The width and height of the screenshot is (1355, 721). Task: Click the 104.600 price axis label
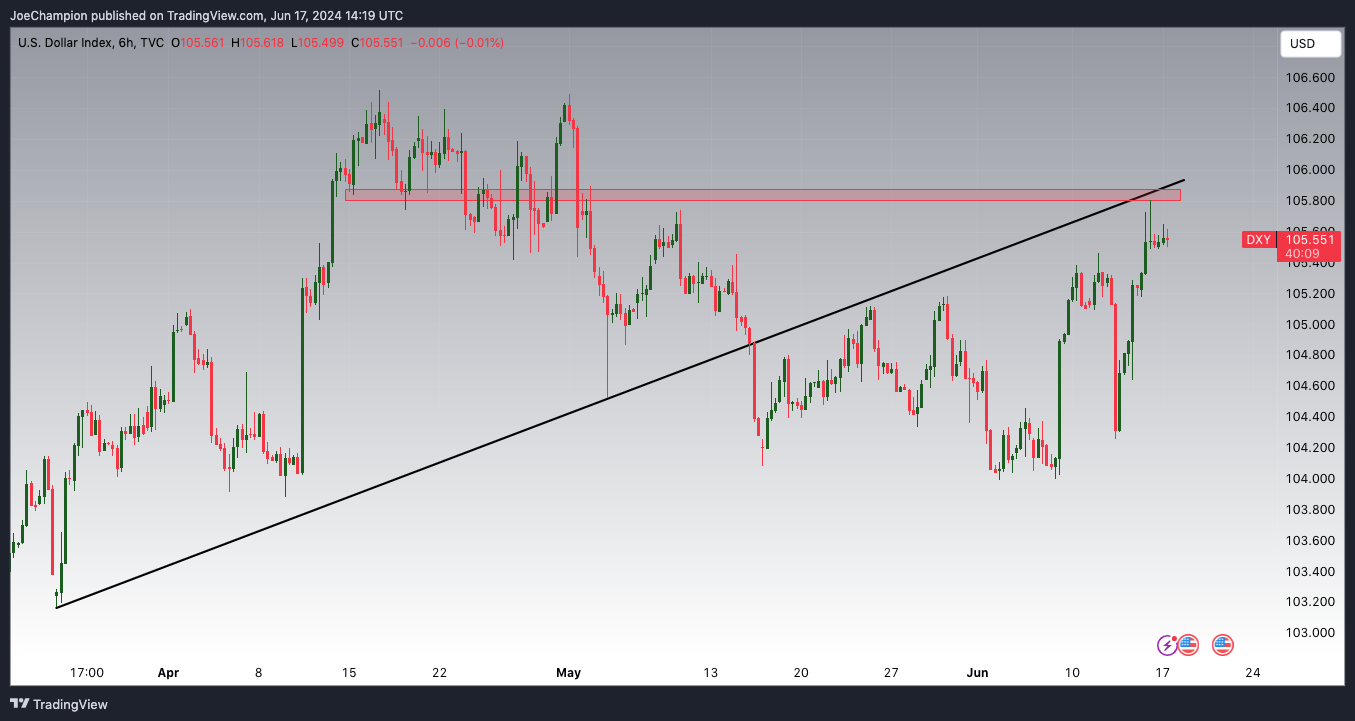[x=1310, y=386]
